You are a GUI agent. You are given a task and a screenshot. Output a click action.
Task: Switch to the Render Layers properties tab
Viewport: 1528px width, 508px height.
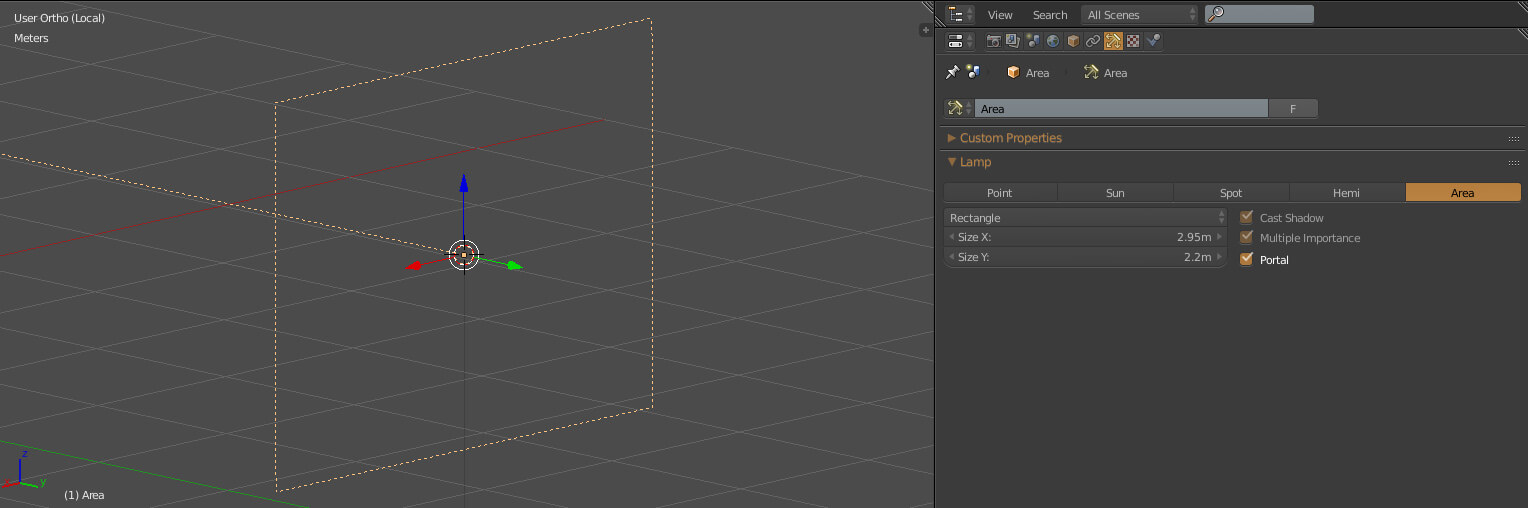(x=1013, y=41)
